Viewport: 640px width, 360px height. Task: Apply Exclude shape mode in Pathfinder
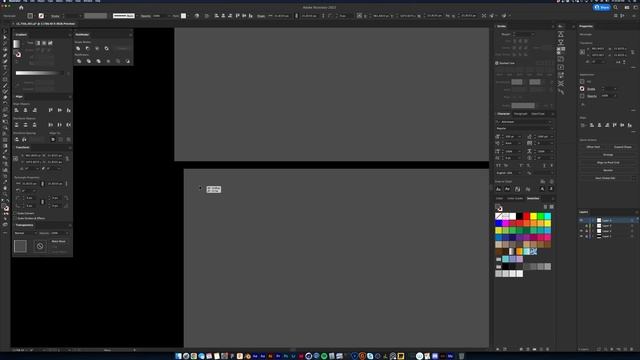[x=107, y=48]
